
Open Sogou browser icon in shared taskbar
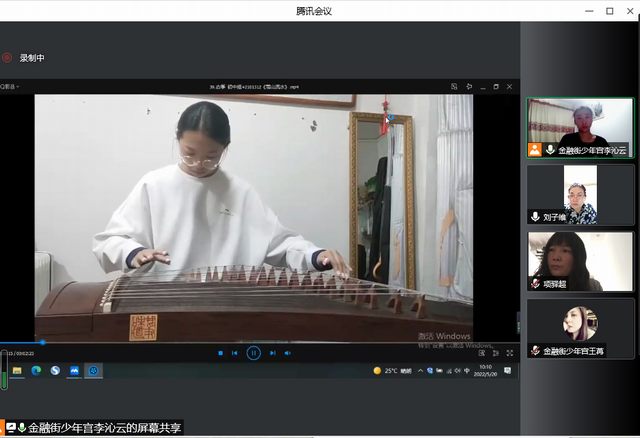pyautogui.click(x=55, y=371)
